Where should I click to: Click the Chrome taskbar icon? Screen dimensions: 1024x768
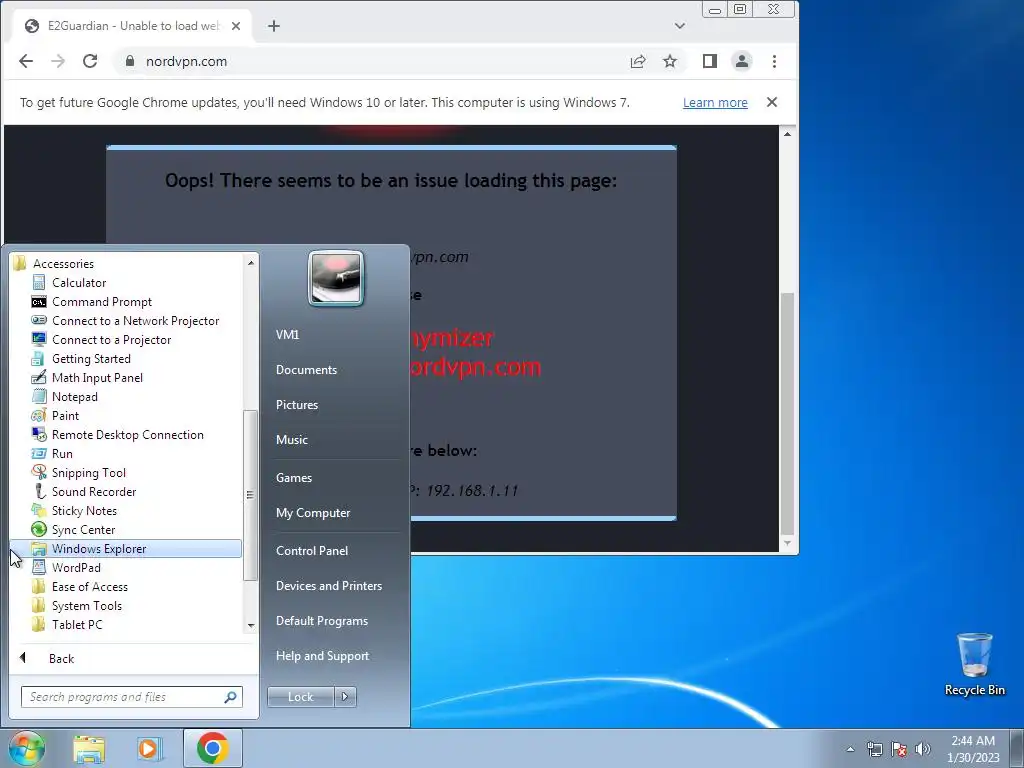coord(212,748)
